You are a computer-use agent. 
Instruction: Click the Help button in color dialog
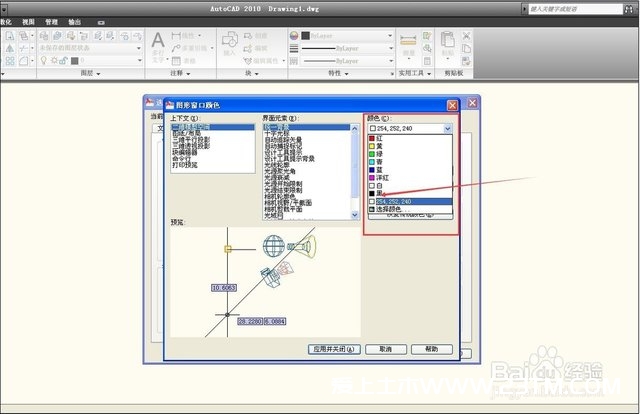pos(432,349)
